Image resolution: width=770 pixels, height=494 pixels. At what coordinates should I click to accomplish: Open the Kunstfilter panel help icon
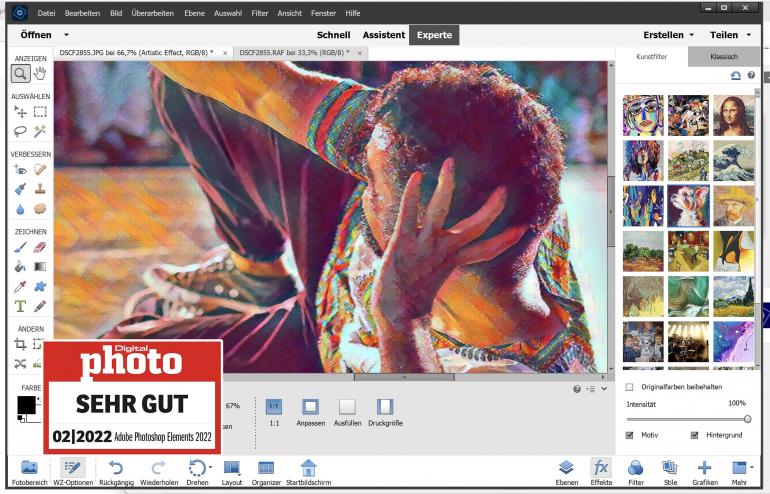coord(751,75)
